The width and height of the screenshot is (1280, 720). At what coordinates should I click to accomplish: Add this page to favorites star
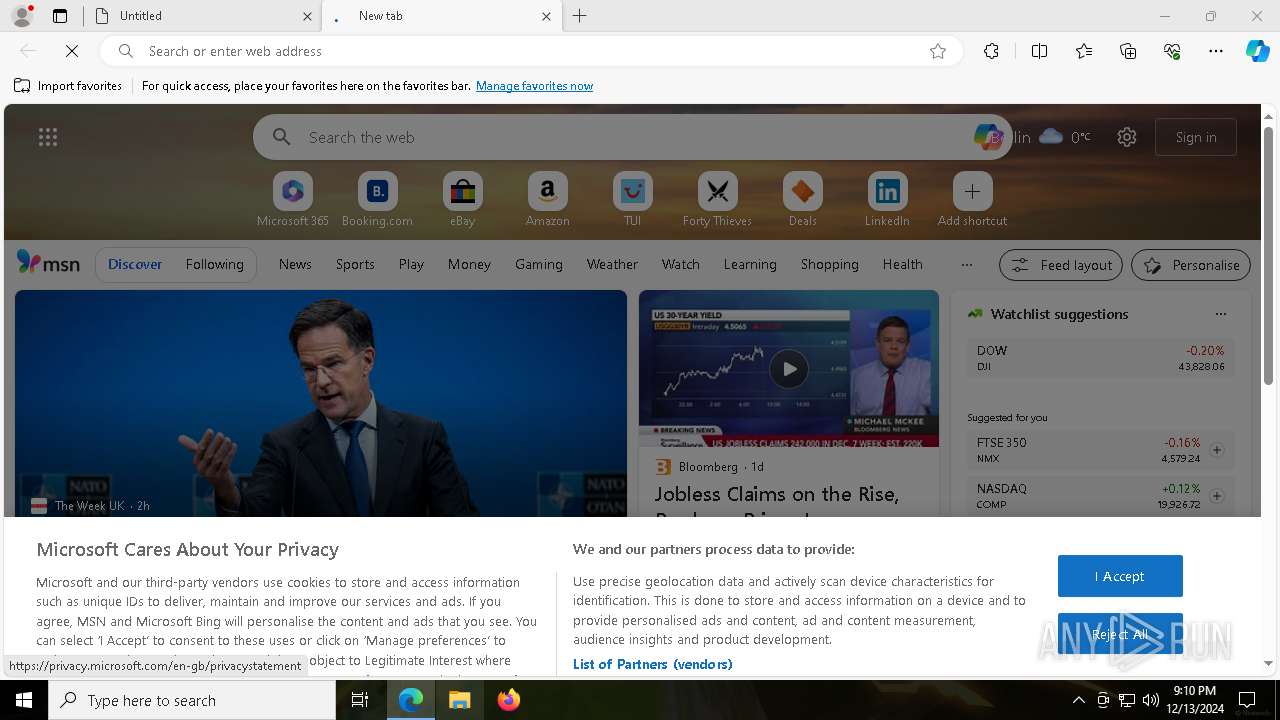click(x=938, y=51)
